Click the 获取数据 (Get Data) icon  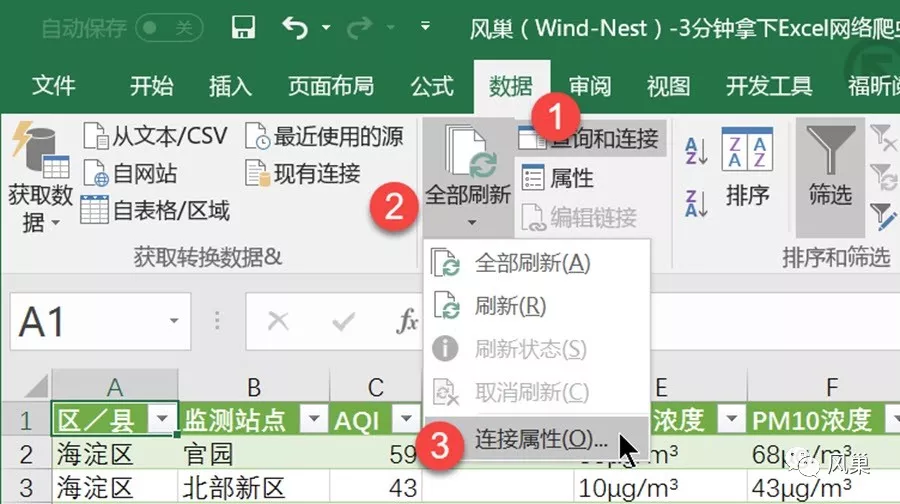point(40,150)
